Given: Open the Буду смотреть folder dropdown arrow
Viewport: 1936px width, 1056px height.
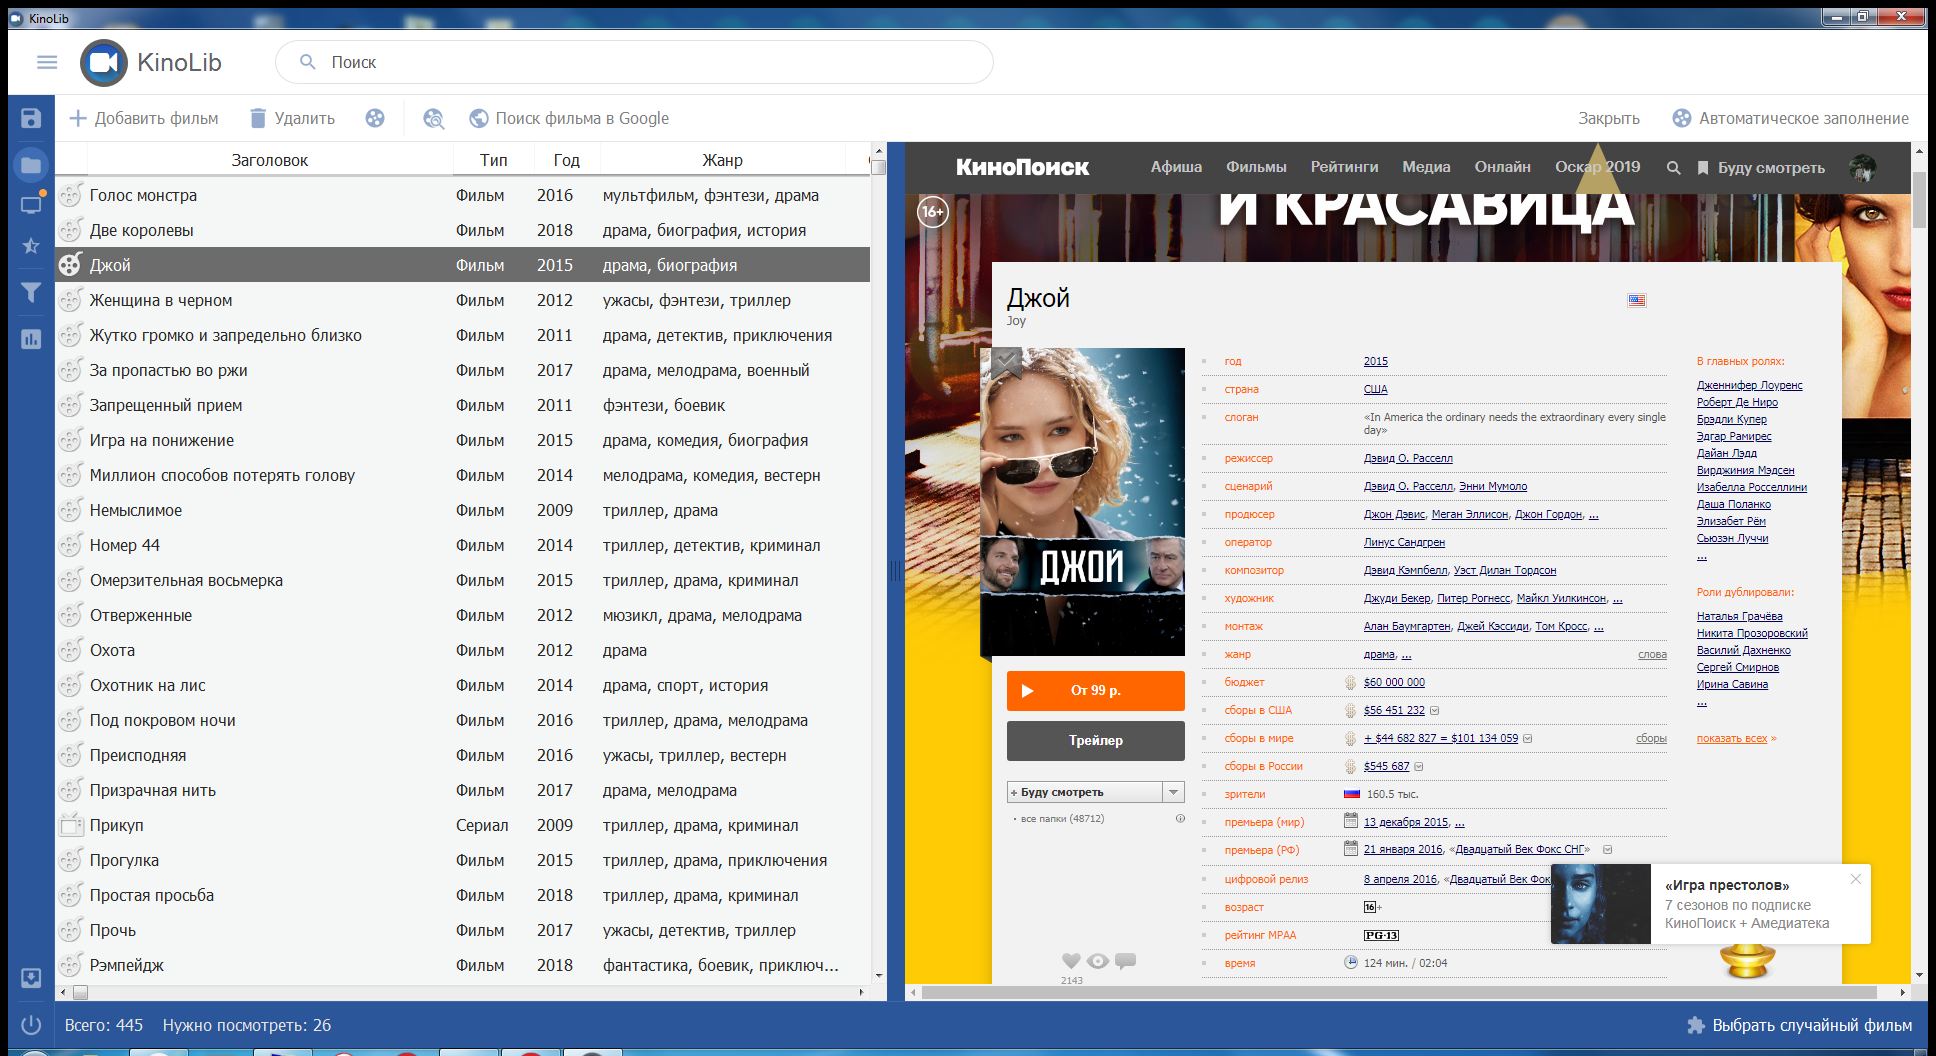Looking at the screenshot, I should [1174, 792].
